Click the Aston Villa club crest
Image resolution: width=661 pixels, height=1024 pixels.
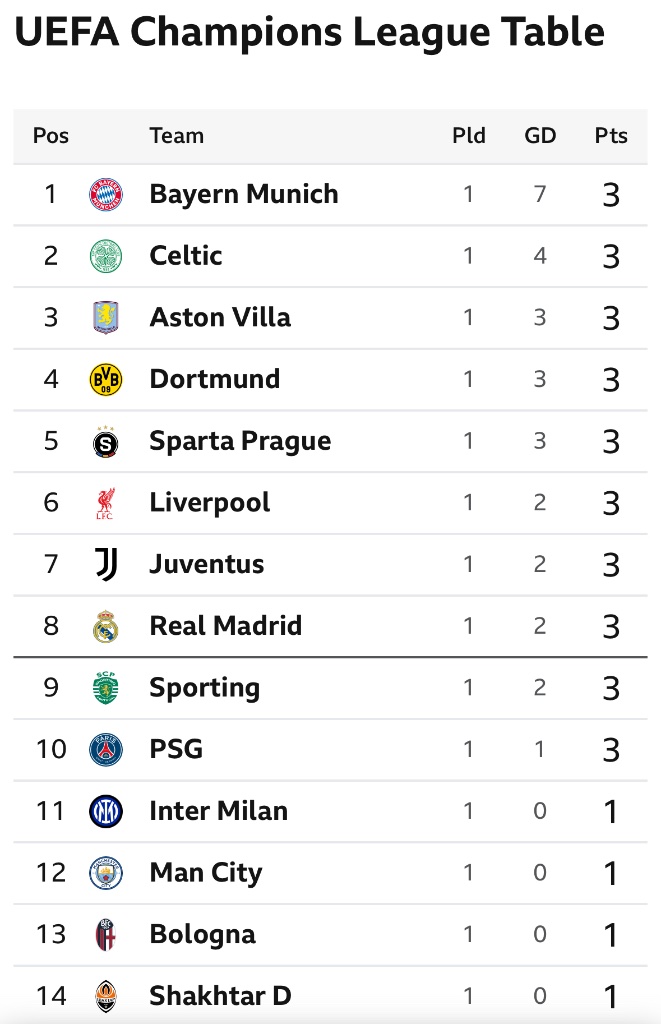click(106, 317)
